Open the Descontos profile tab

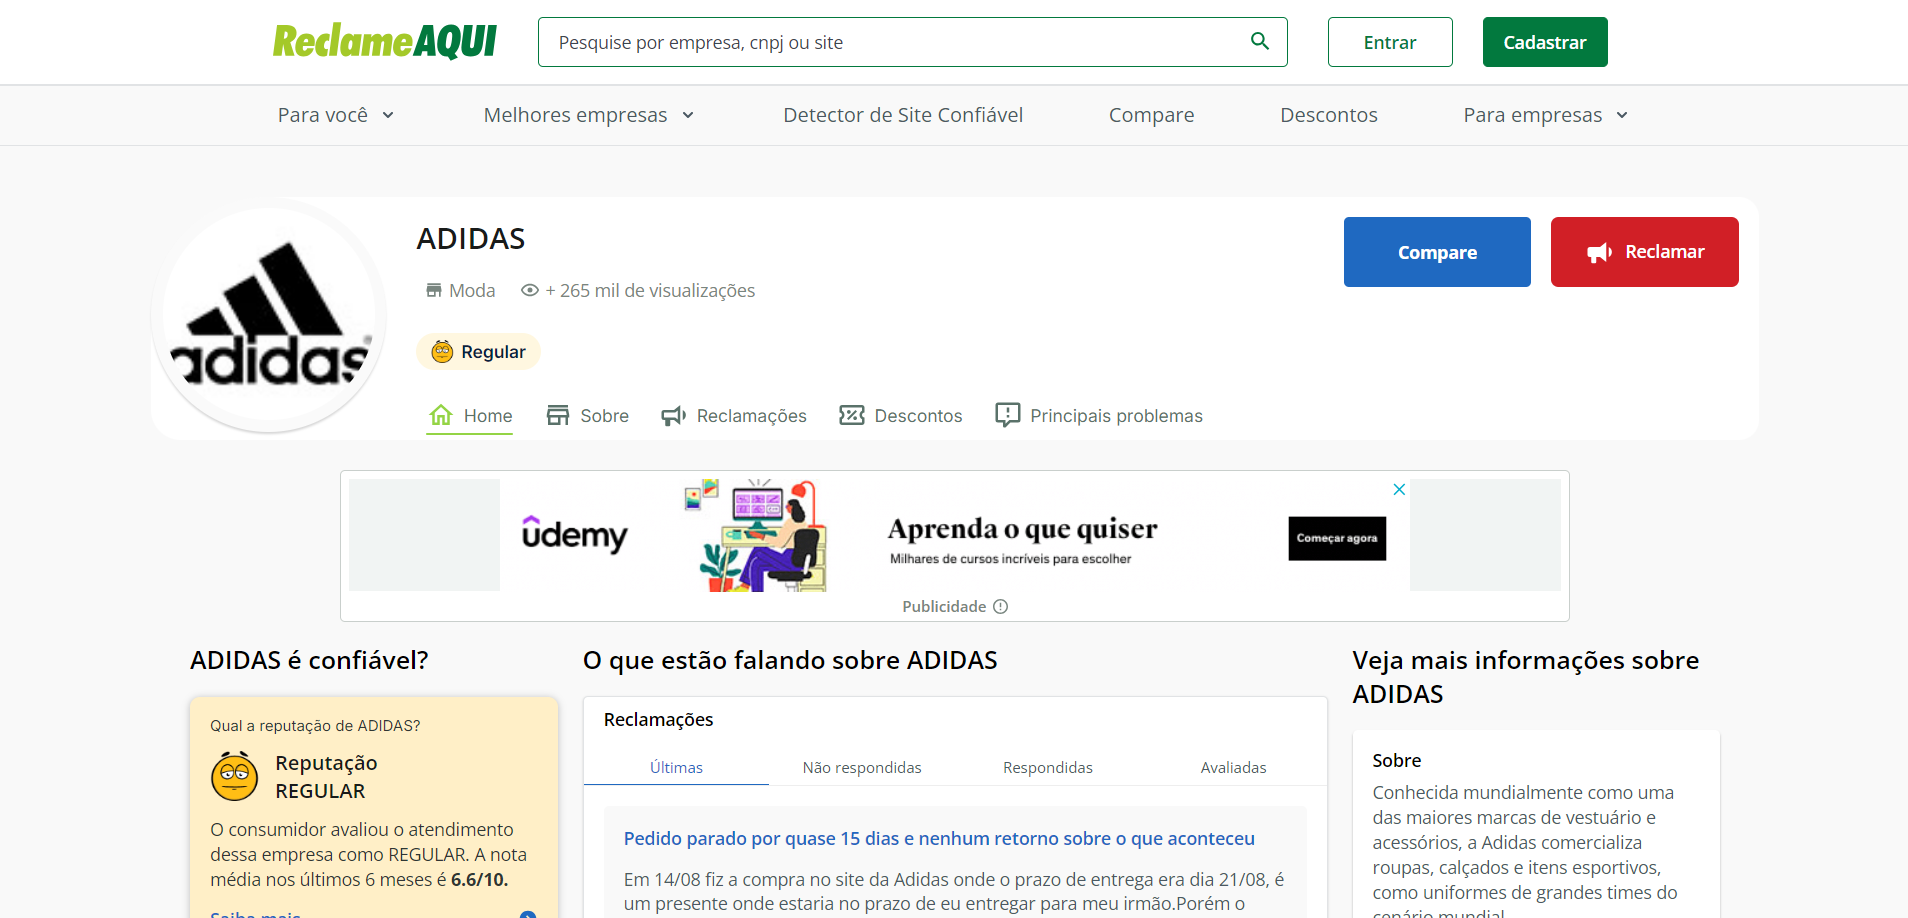pos(901,415)
